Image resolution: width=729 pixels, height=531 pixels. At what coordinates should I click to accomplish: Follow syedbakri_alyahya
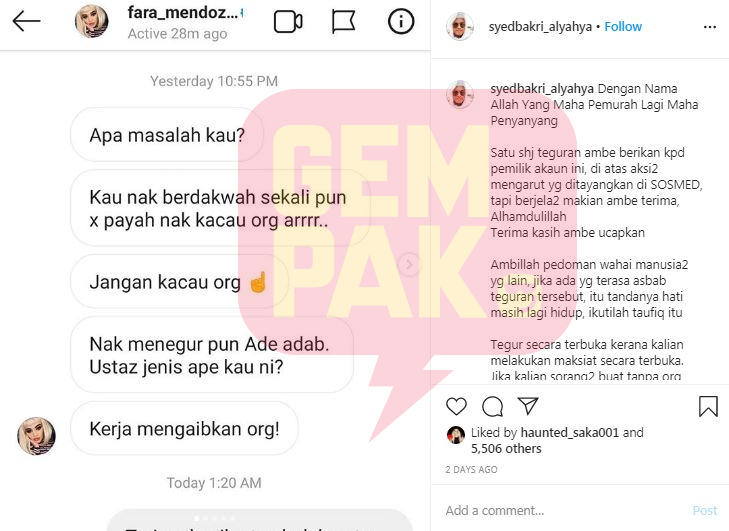pos(623,27)
